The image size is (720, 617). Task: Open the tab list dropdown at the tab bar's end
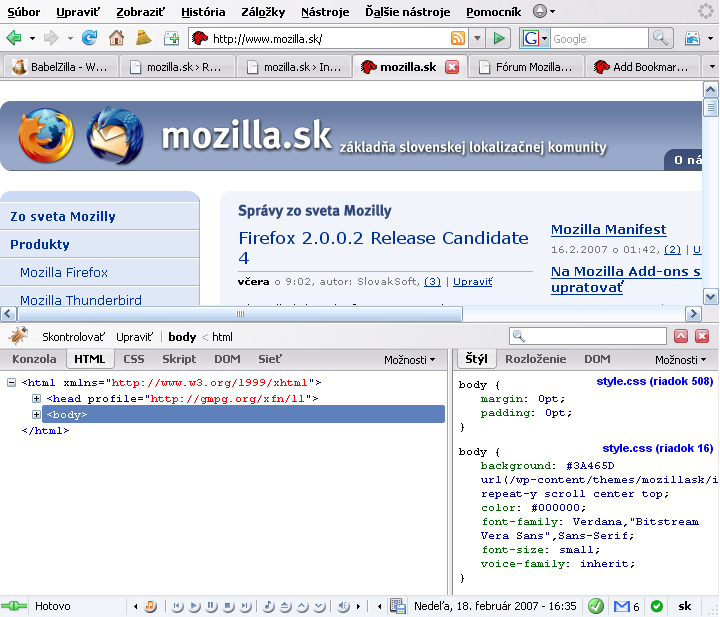(x=711, y=67)
